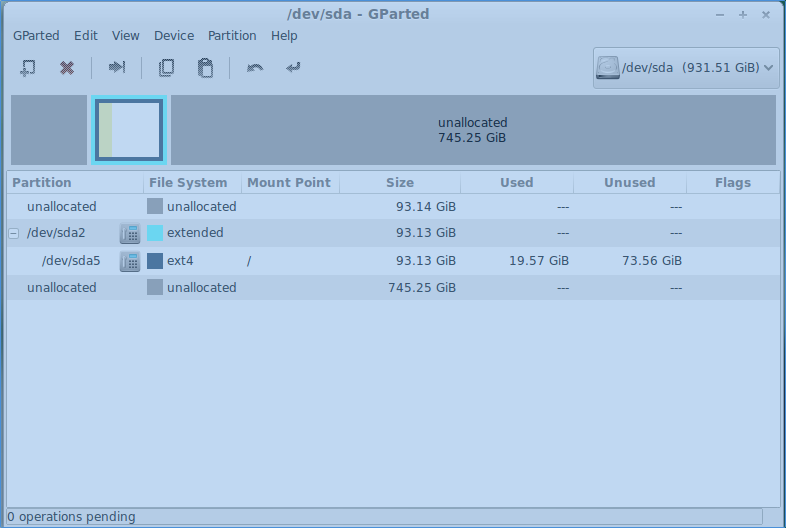Click the Undo last operation icon

click(x=255, y=67)
